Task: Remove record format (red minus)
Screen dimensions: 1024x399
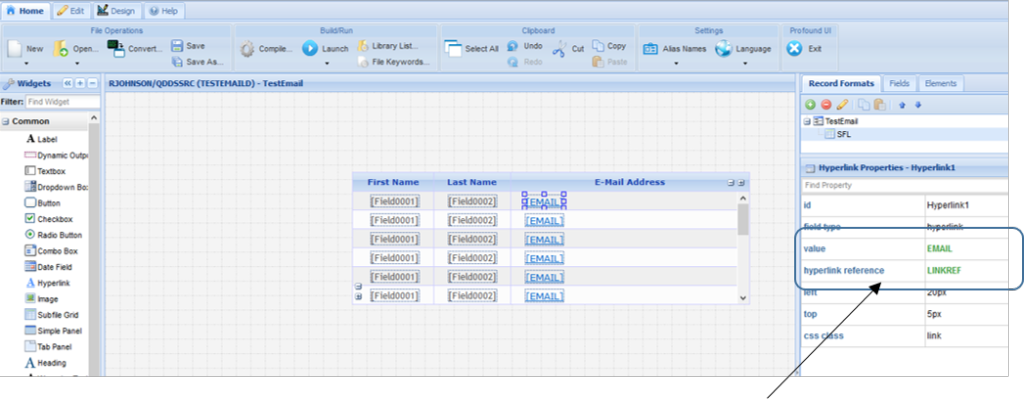Action: (x=826, y=104)
